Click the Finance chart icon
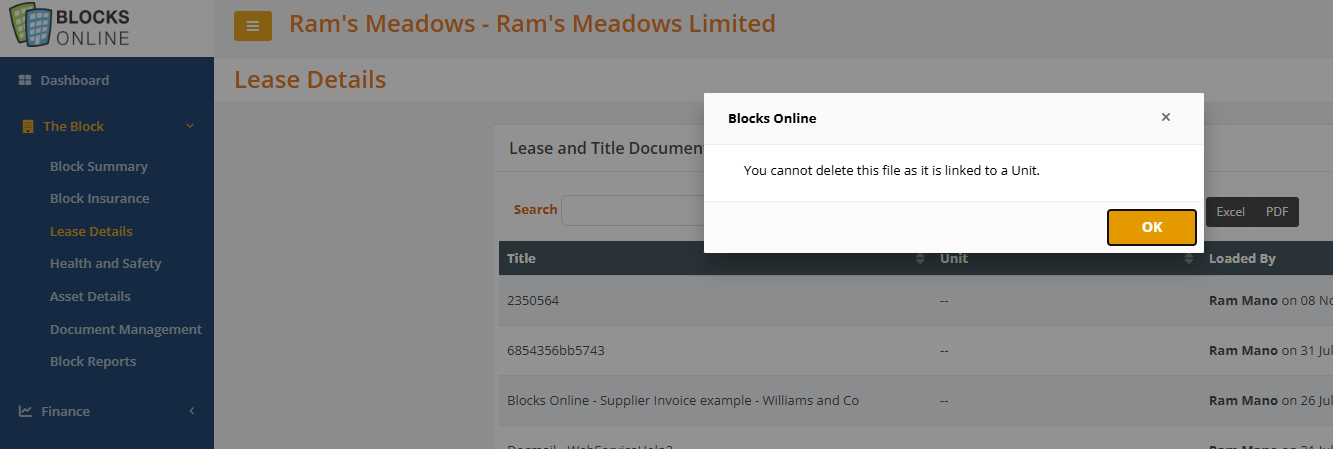The height and width of the screenshot is (449, 1333). point(26,411)
